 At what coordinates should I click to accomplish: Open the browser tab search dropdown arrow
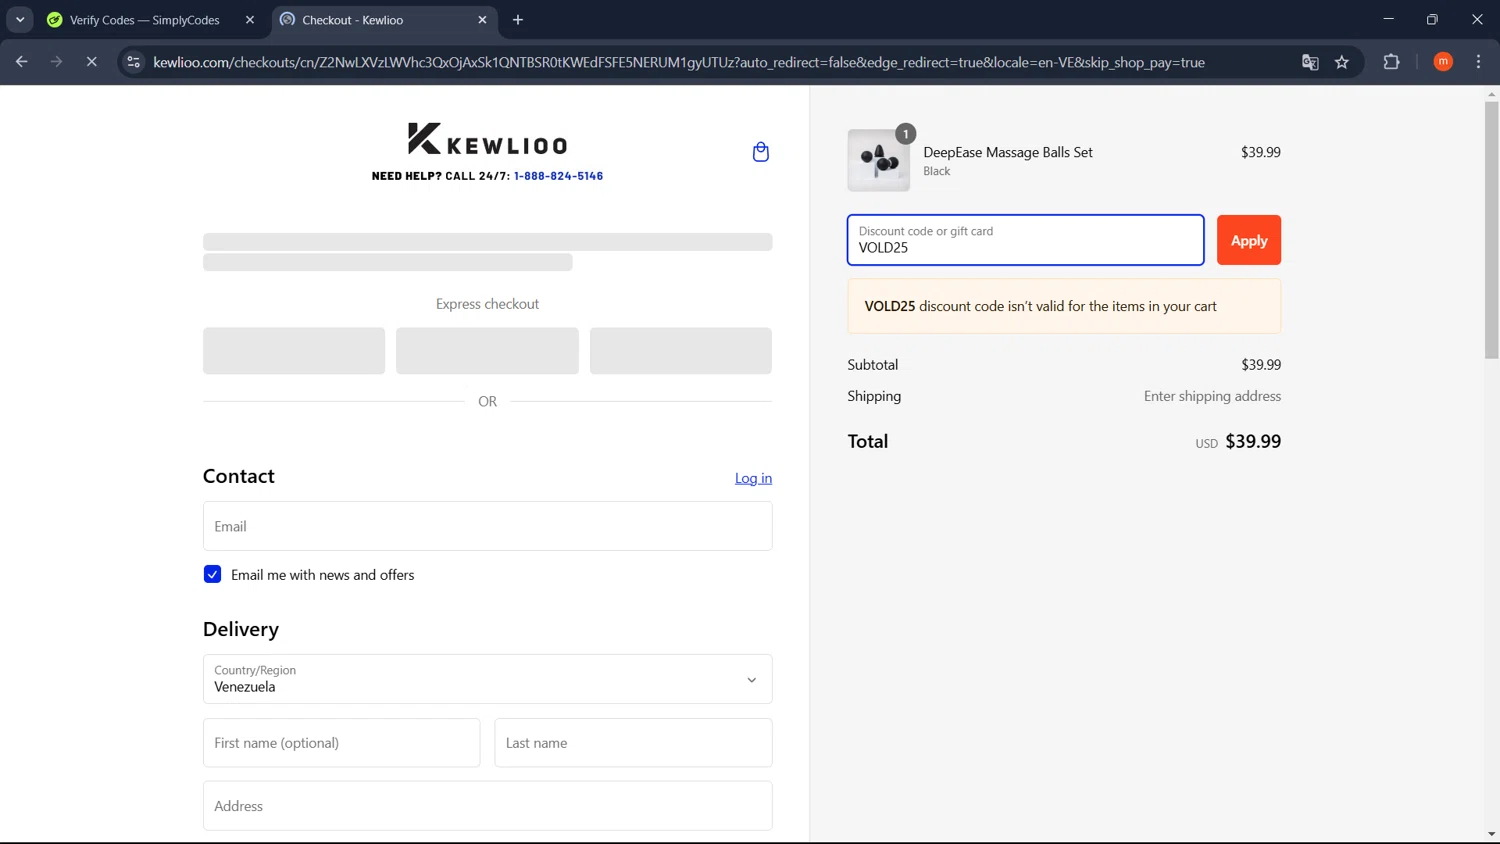coord(20,20)
